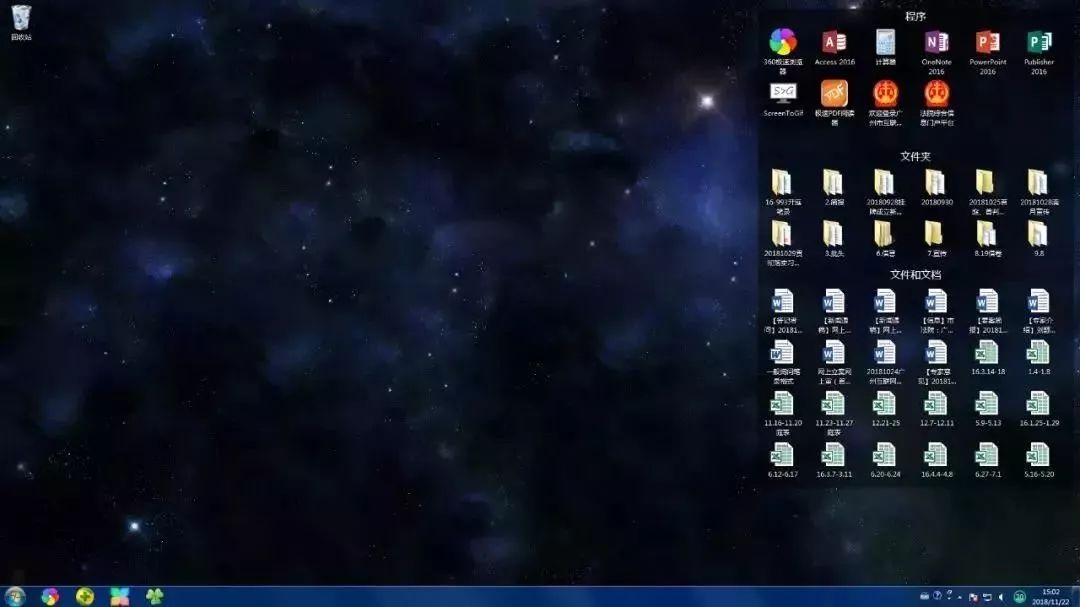Open the green clover icon in taskbar
Image resolution: width=1080 pixels, height=607 pixels.
click(x=154, y=596)
